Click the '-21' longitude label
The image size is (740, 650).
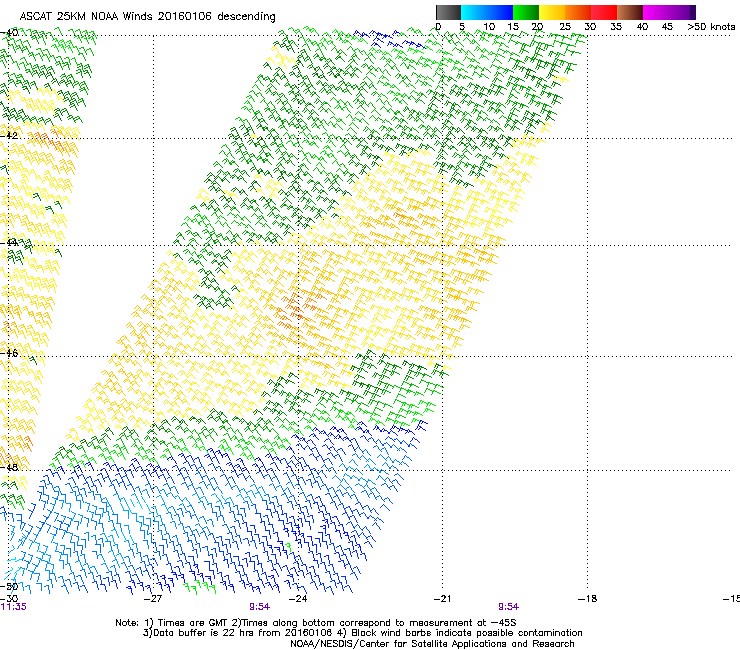click(442, 598)
